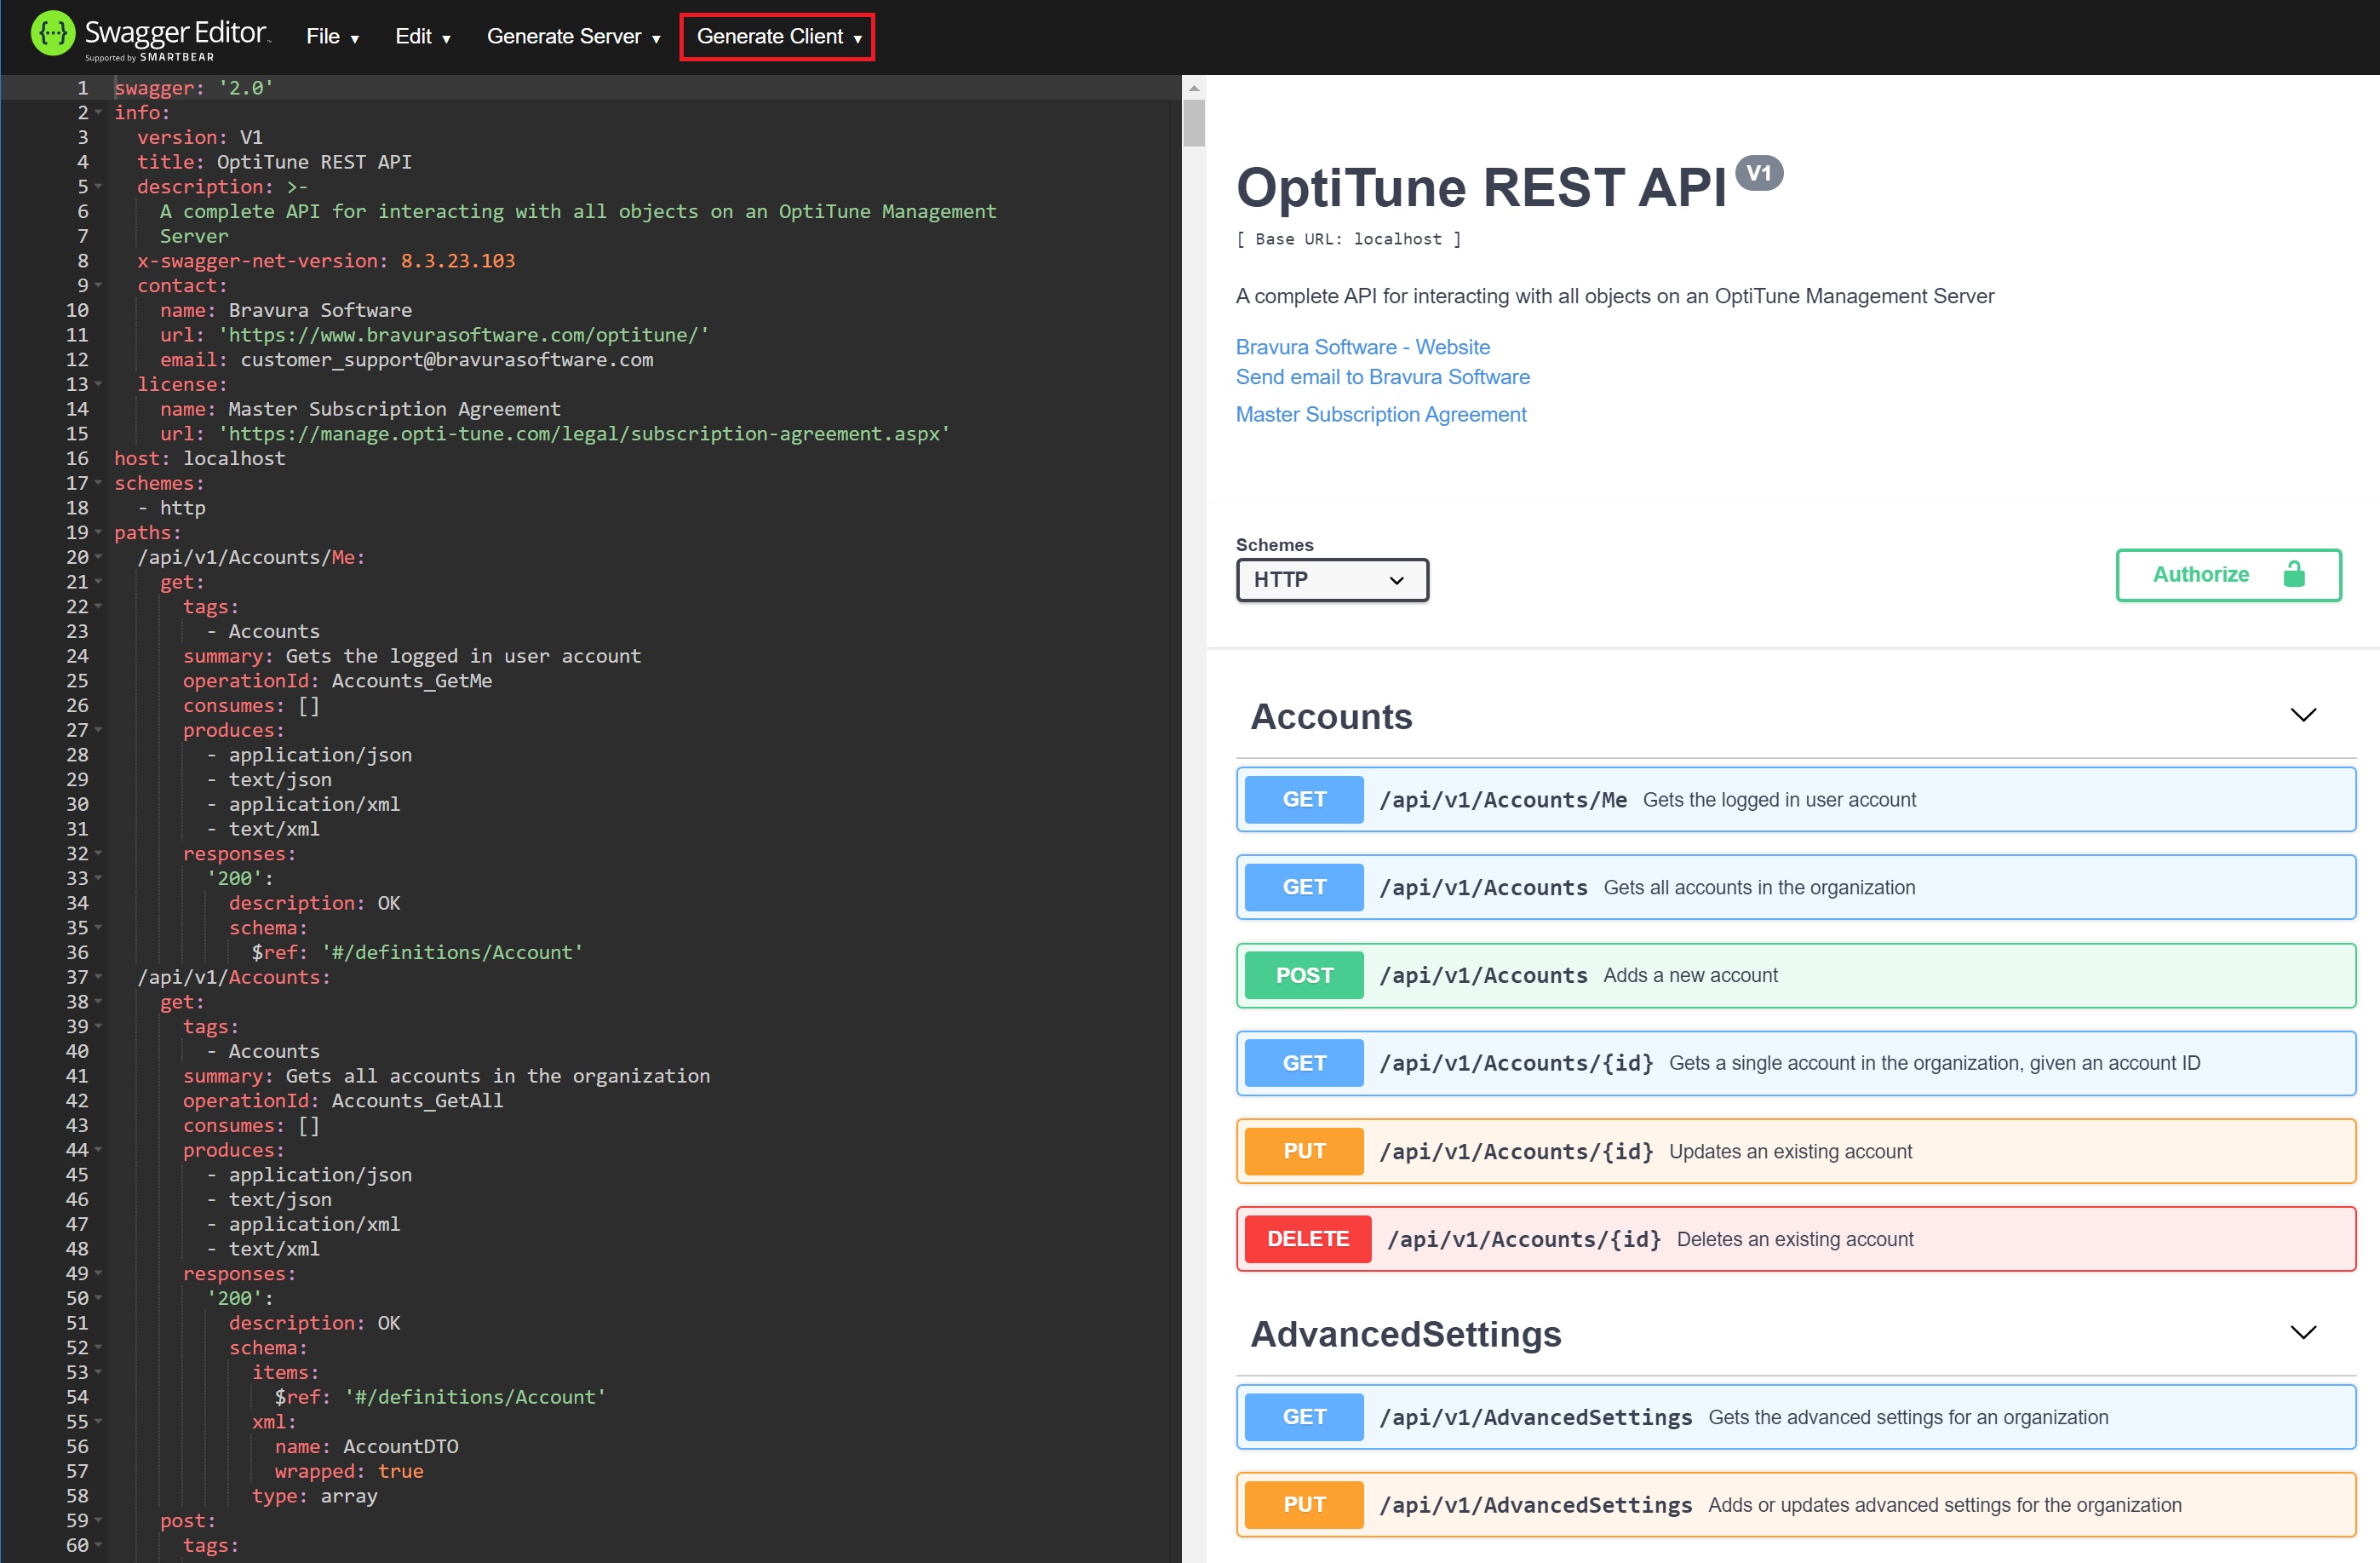
Task: Select the GET badge for /api/v1/Accounts/Me
Action: pyautogui.click(x=1303, y=799)
